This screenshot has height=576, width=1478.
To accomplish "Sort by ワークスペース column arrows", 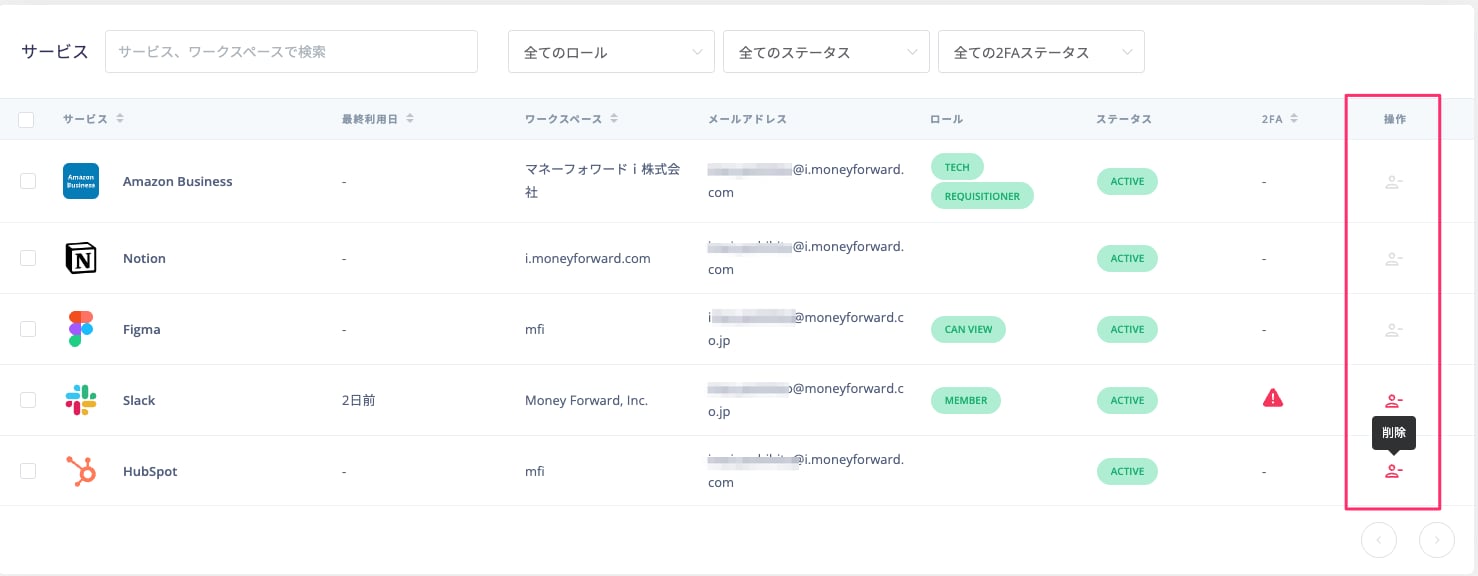I will coord(614,119).
